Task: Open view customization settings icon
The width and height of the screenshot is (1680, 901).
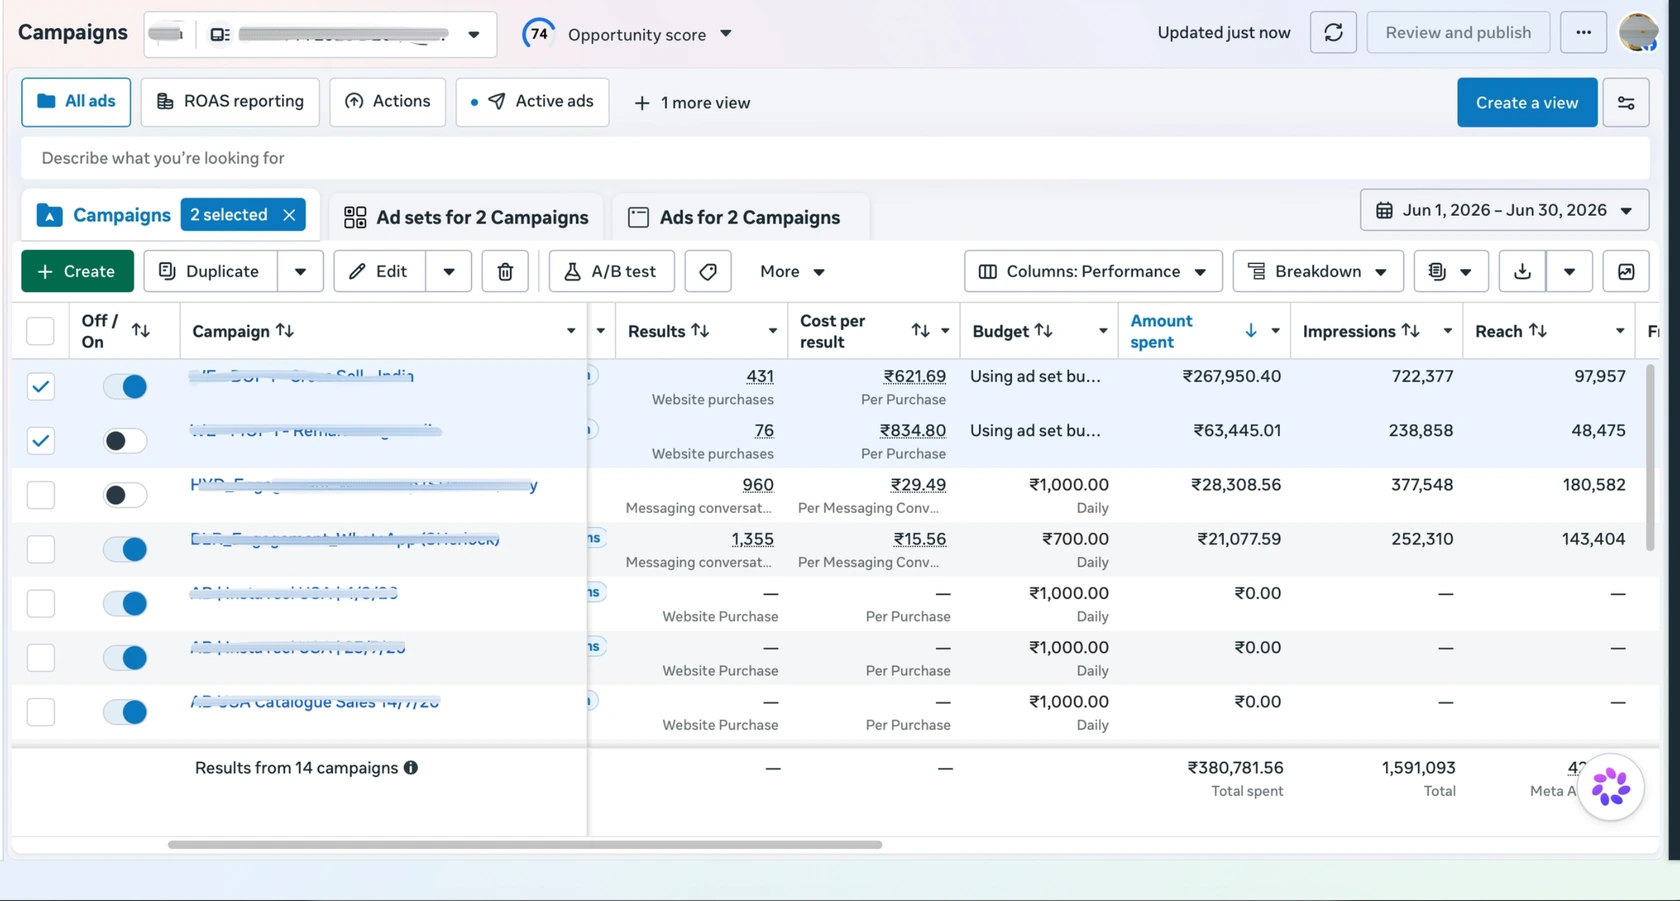Action: pyautogui.click(x=1626, y=103)
